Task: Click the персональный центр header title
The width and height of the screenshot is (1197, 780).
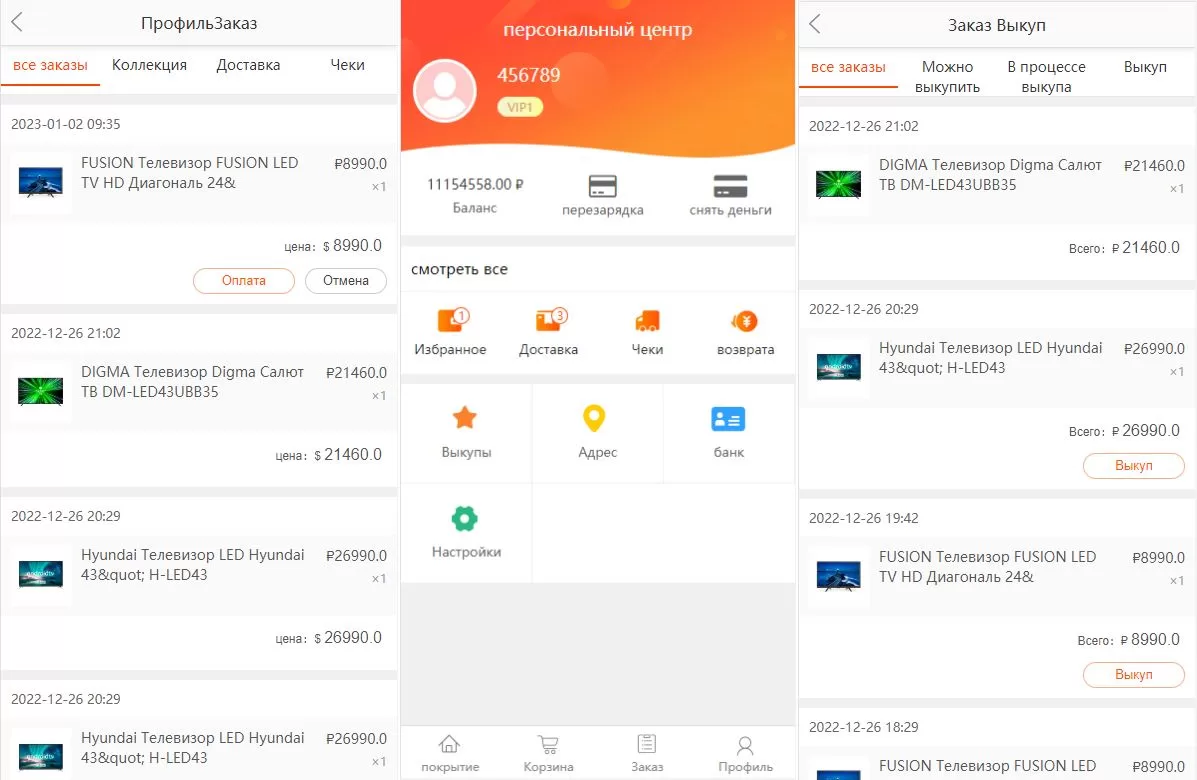Action: 598,30
